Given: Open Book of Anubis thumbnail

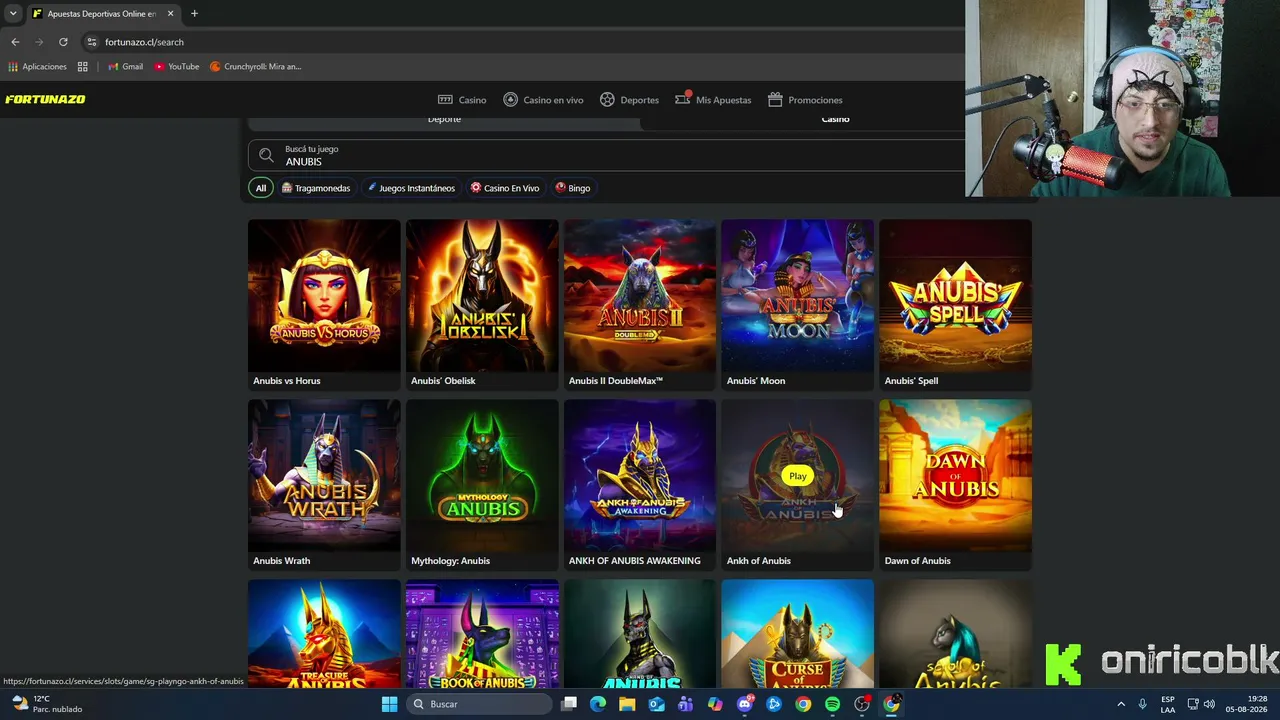Looking at the screenshot, I should (482, 634).
